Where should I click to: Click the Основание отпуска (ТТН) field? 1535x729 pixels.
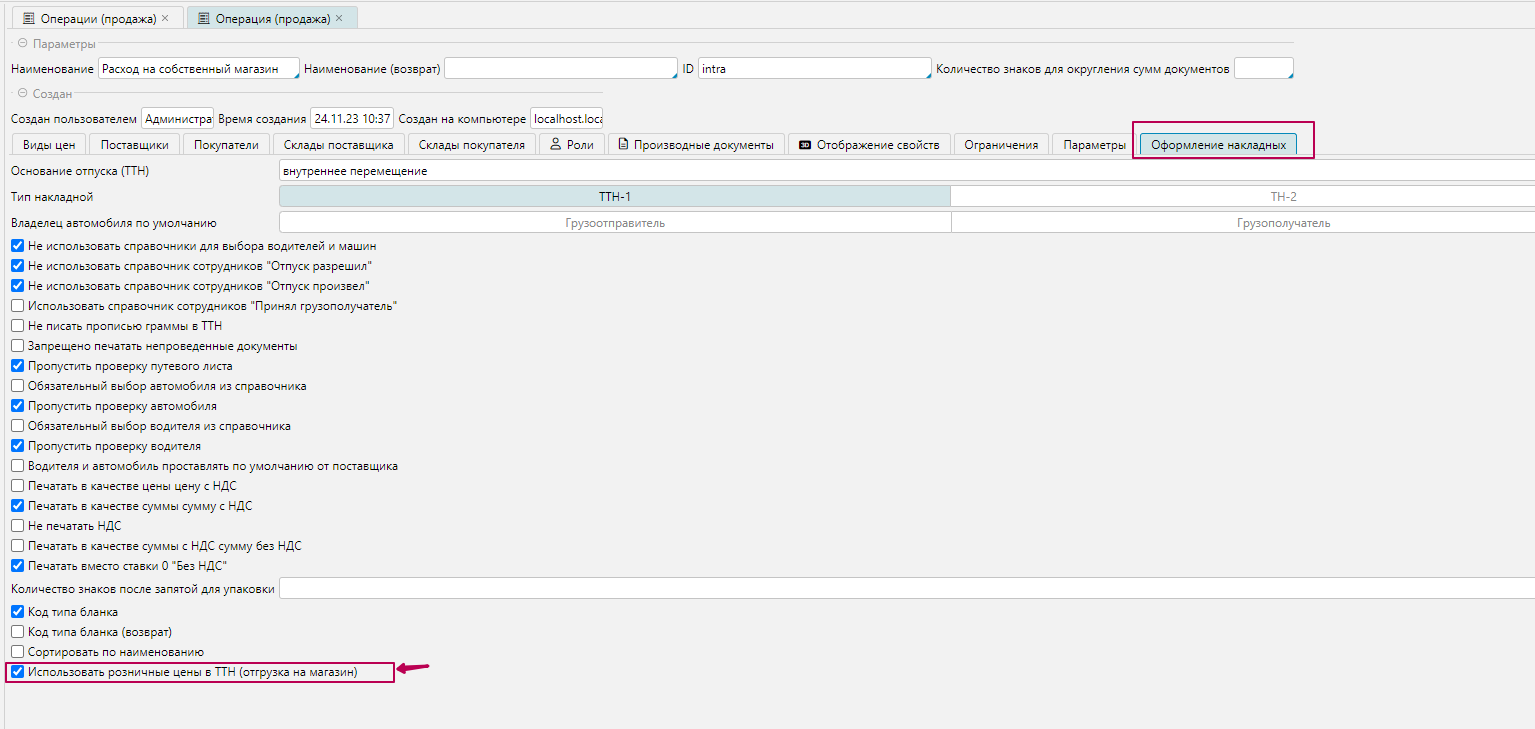905,171
